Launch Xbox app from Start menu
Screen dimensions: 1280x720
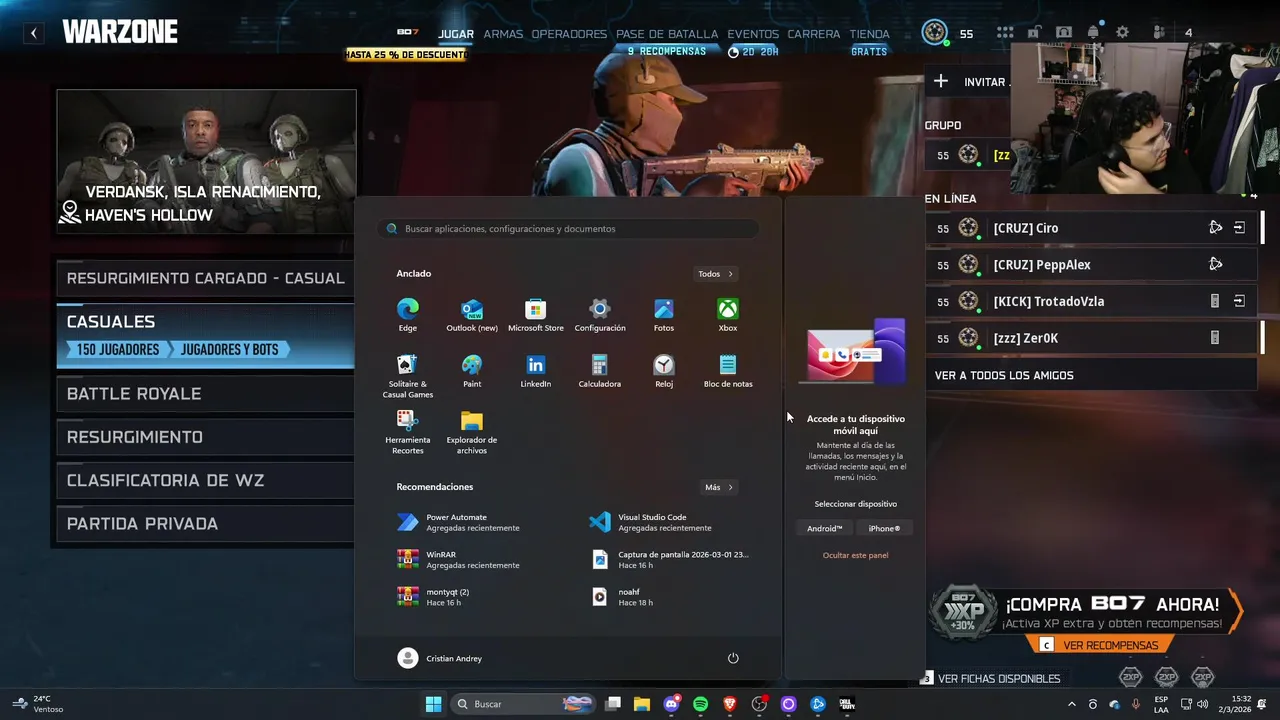pyautogui.click(x=728, y=315)
